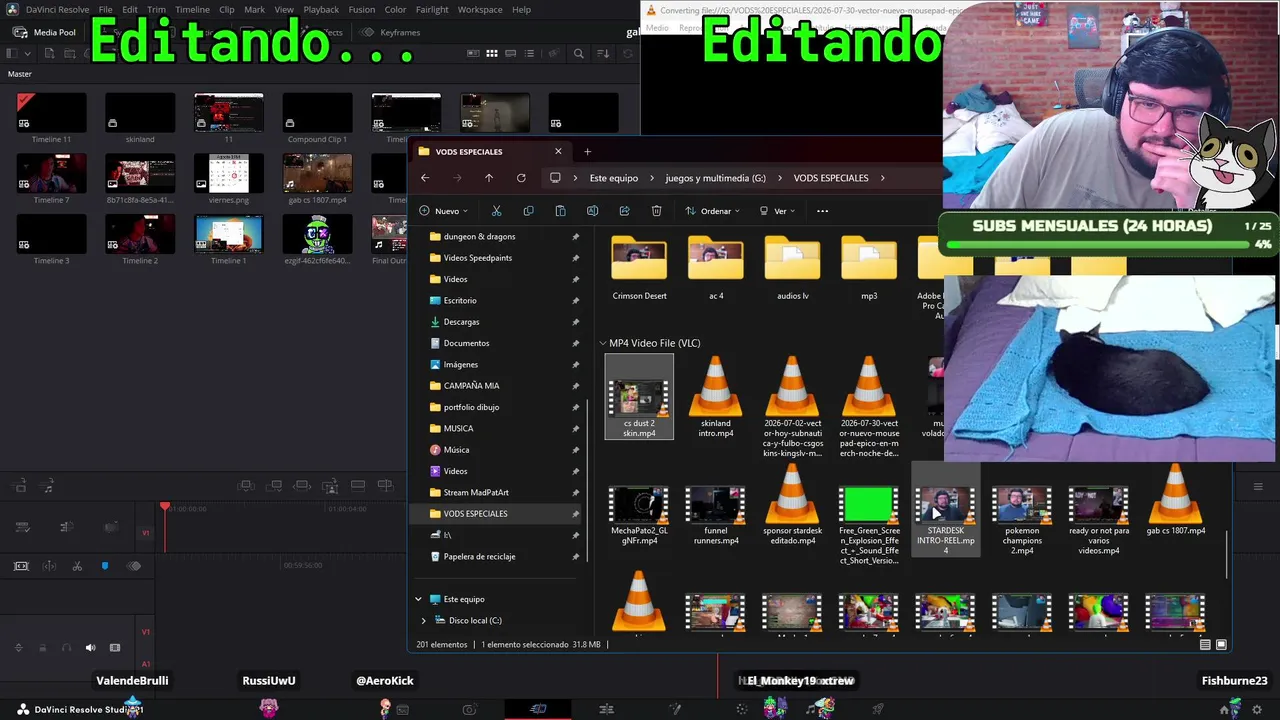Click the Share icon in Explorer toolbar
The image size is (1280, 720).
624,211
